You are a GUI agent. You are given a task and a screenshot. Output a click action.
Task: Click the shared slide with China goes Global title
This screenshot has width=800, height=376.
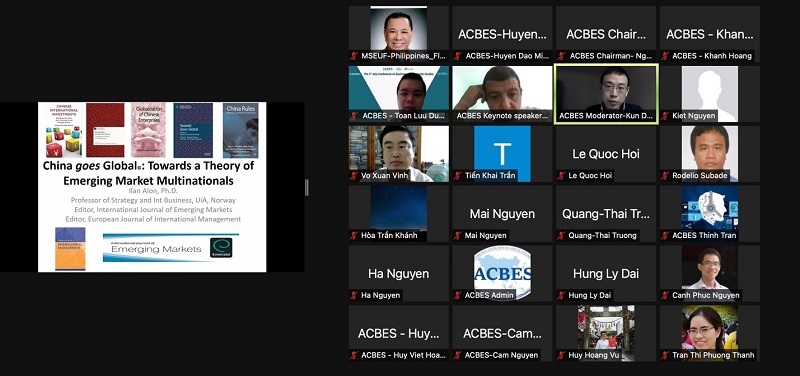tap(152, 187)
